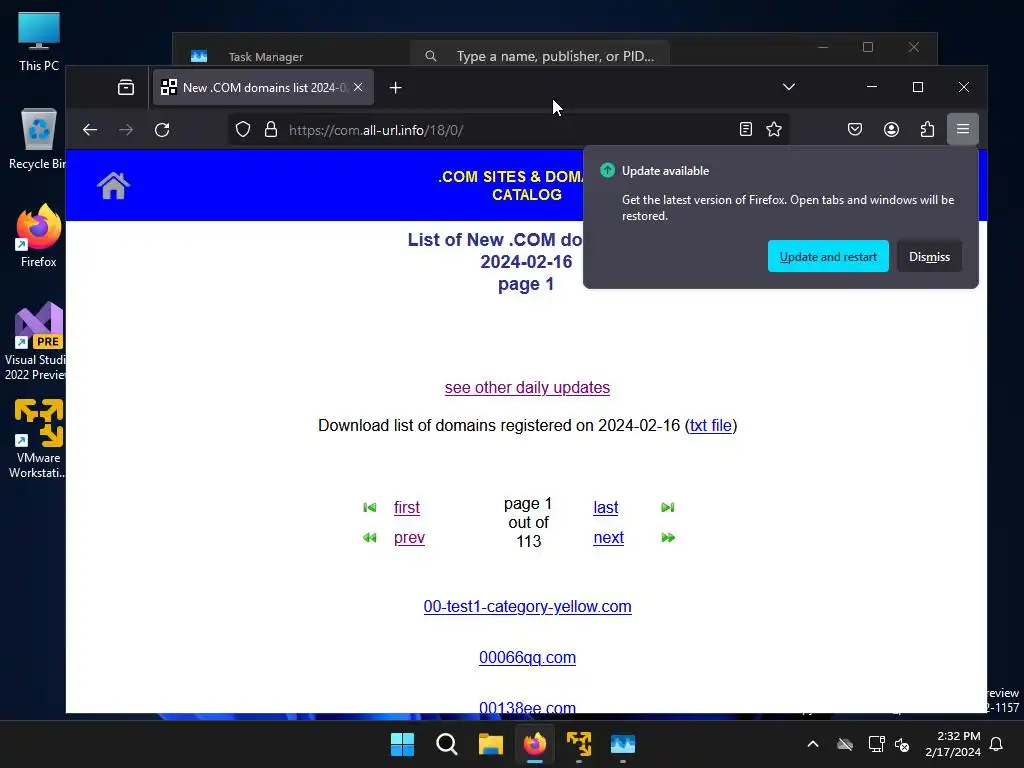Image resolution: width=1024 pixels, height=768 pixels.
Task: Click the green previous-page double arrow icon
Action: [x=370, y=537]
